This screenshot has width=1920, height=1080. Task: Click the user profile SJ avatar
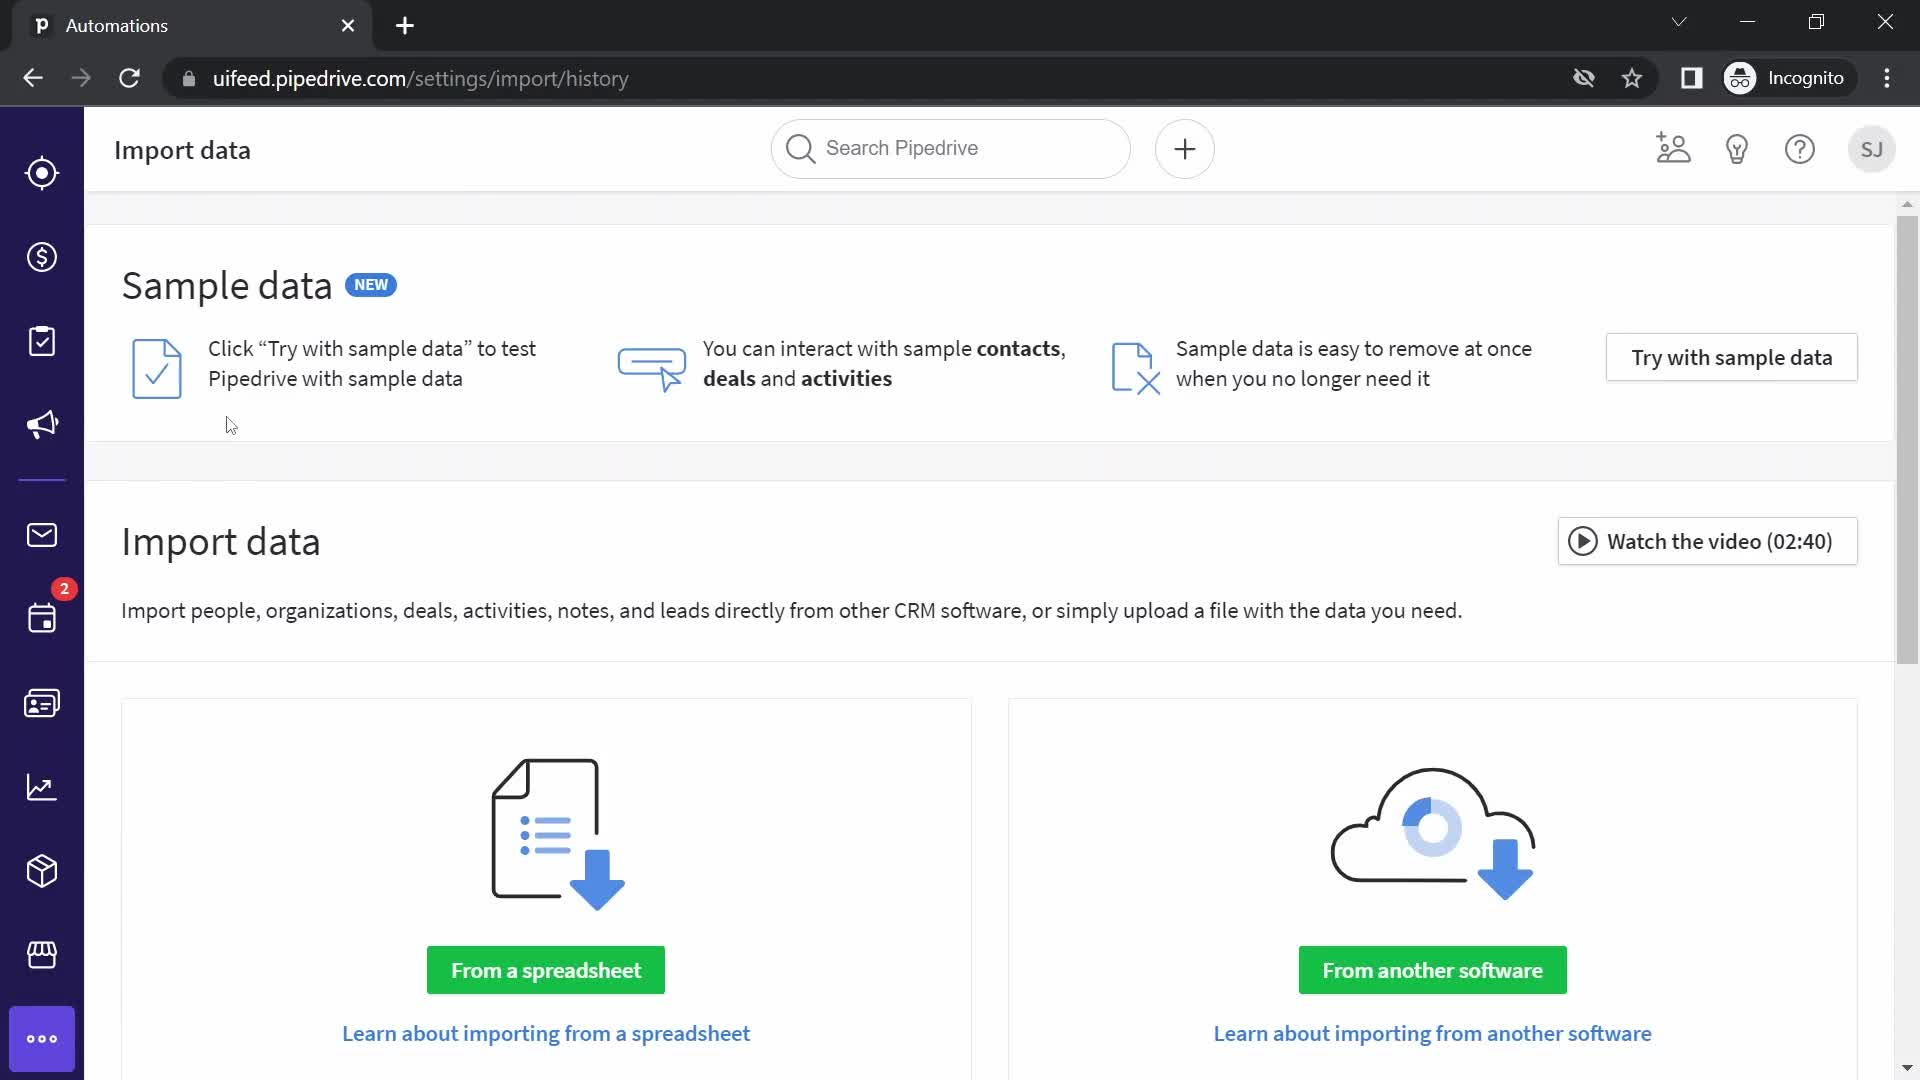(1873, 149)
